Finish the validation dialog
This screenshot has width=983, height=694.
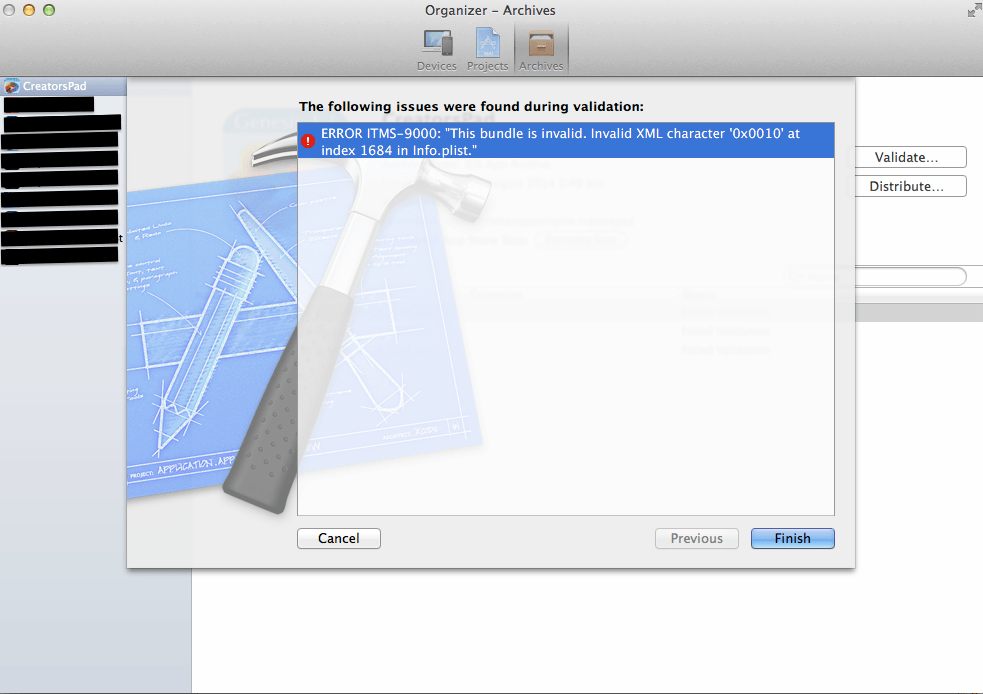tap(792, 539)
